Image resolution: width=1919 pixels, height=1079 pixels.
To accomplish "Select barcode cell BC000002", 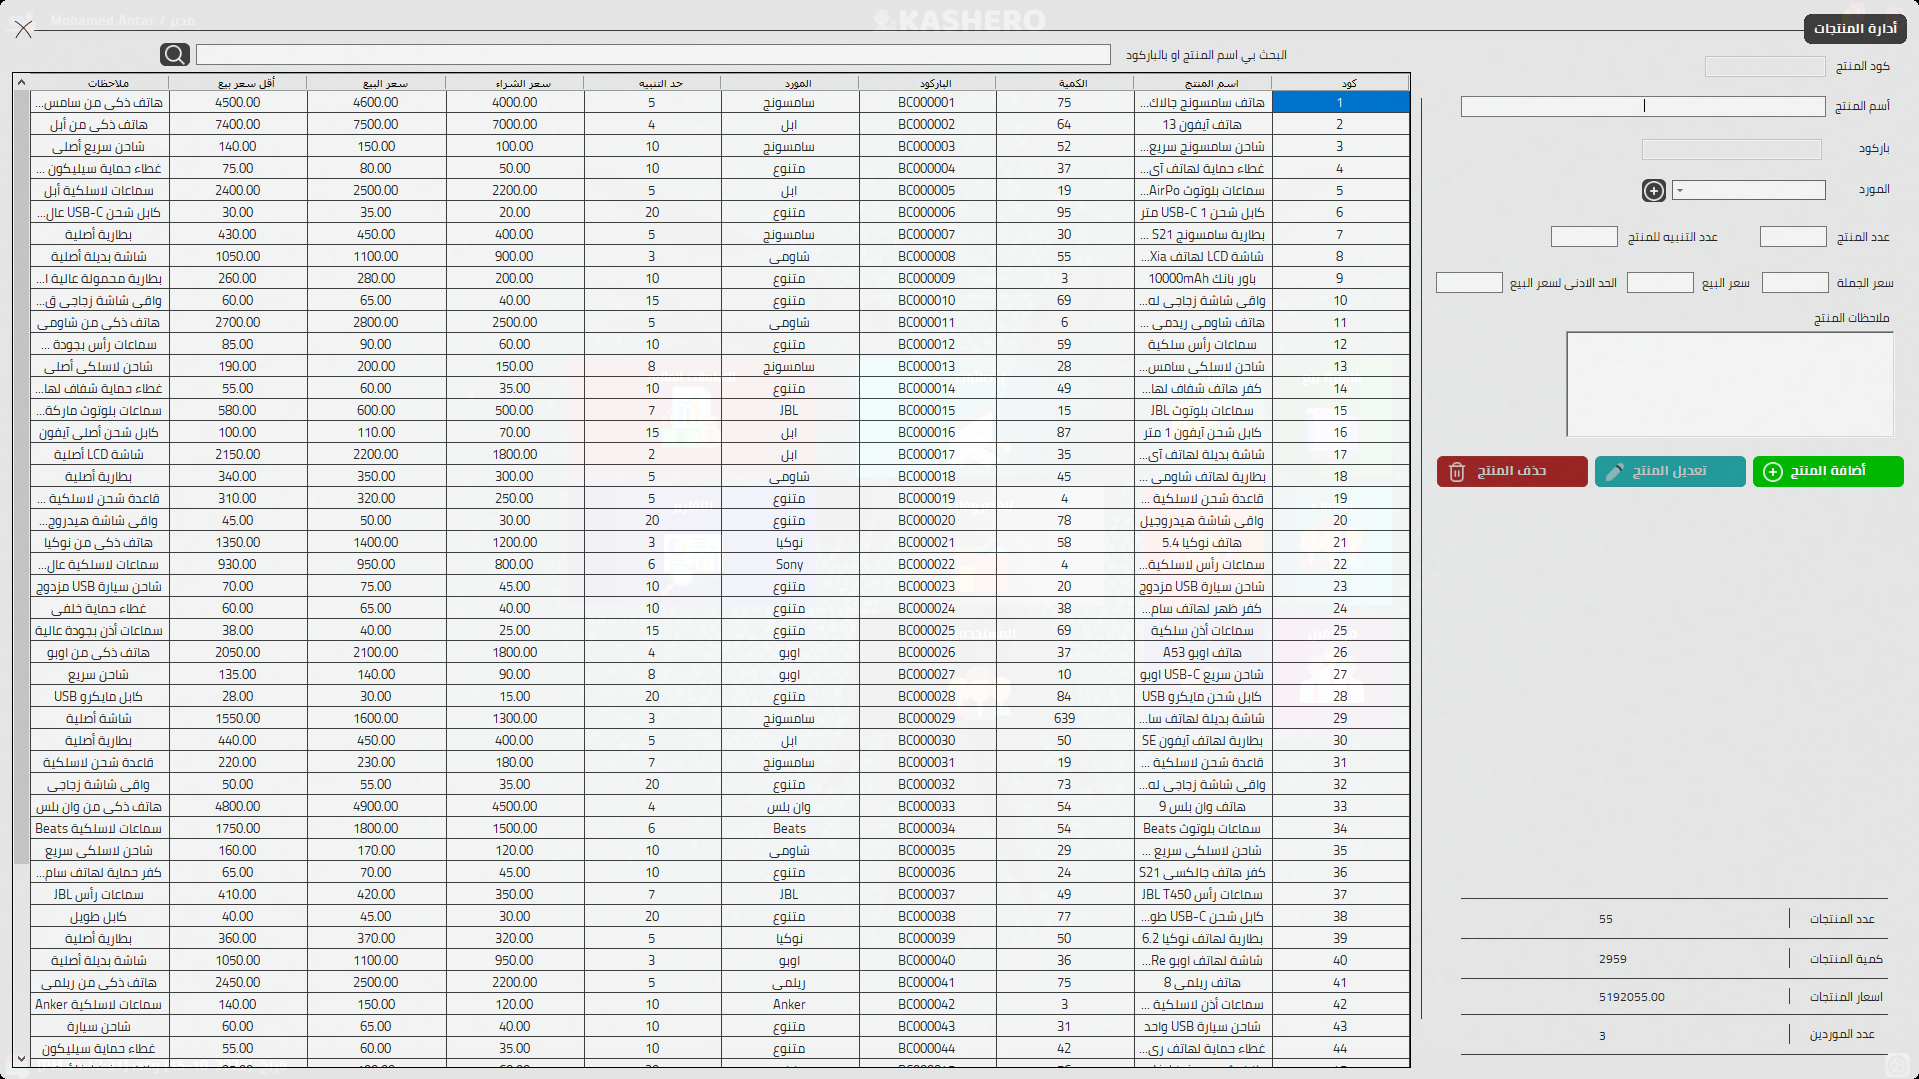I will (927, 125).
